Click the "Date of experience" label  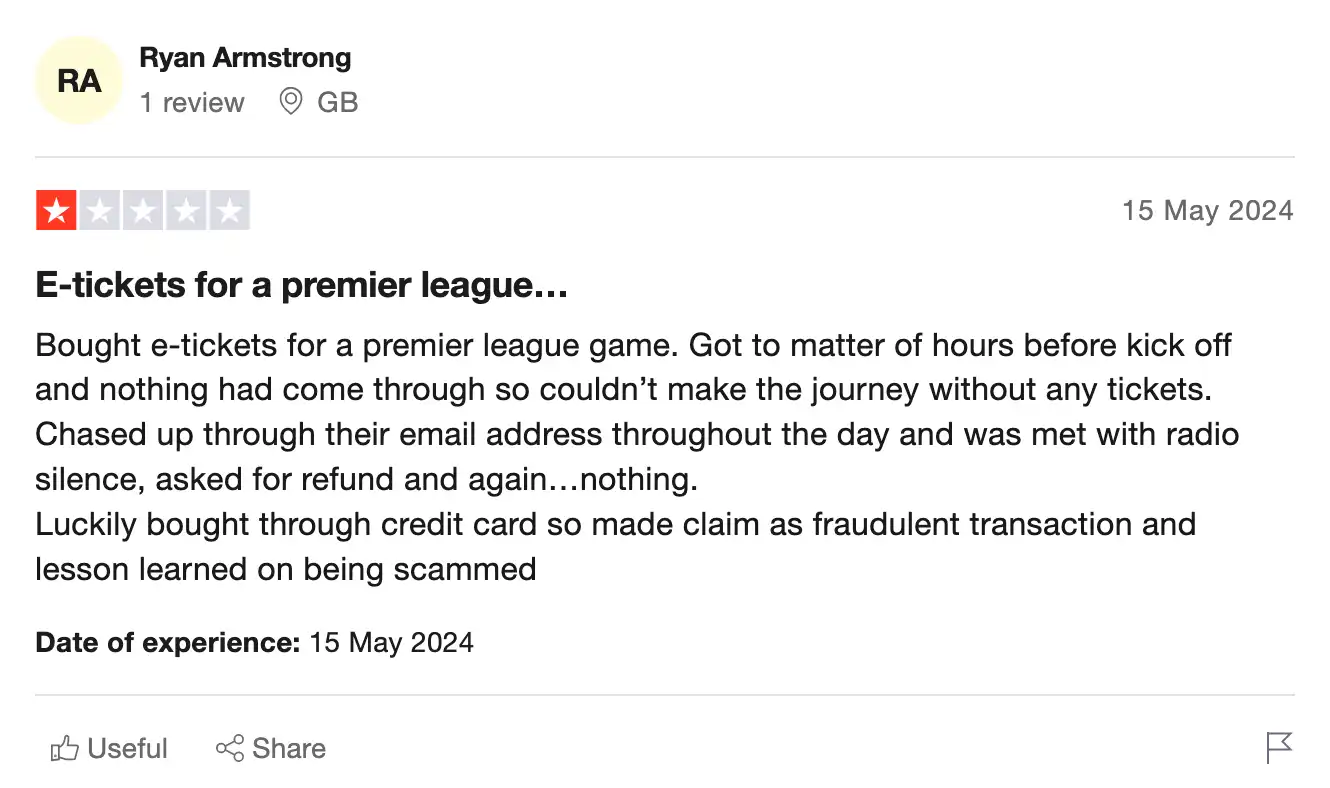[166, 642]
